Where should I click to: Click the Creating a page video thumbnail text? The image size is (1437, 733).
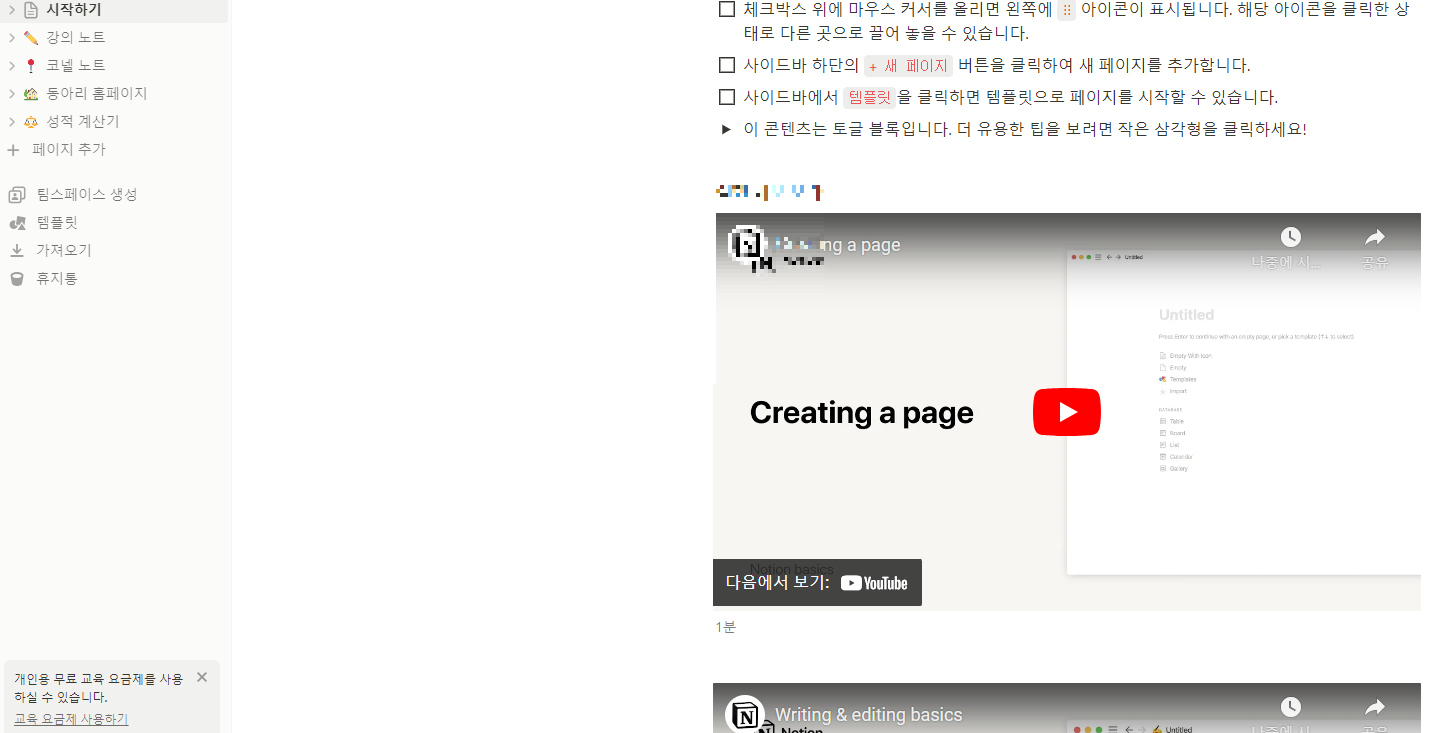click(862, 413)
